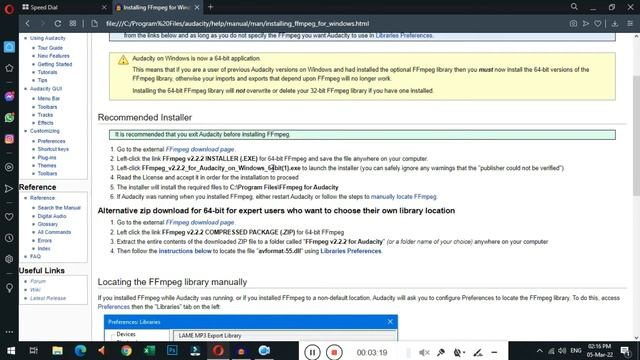Open the Opera main menu logo
The height and width of the screenshot is (360, 640).
[x=9, y=9]
